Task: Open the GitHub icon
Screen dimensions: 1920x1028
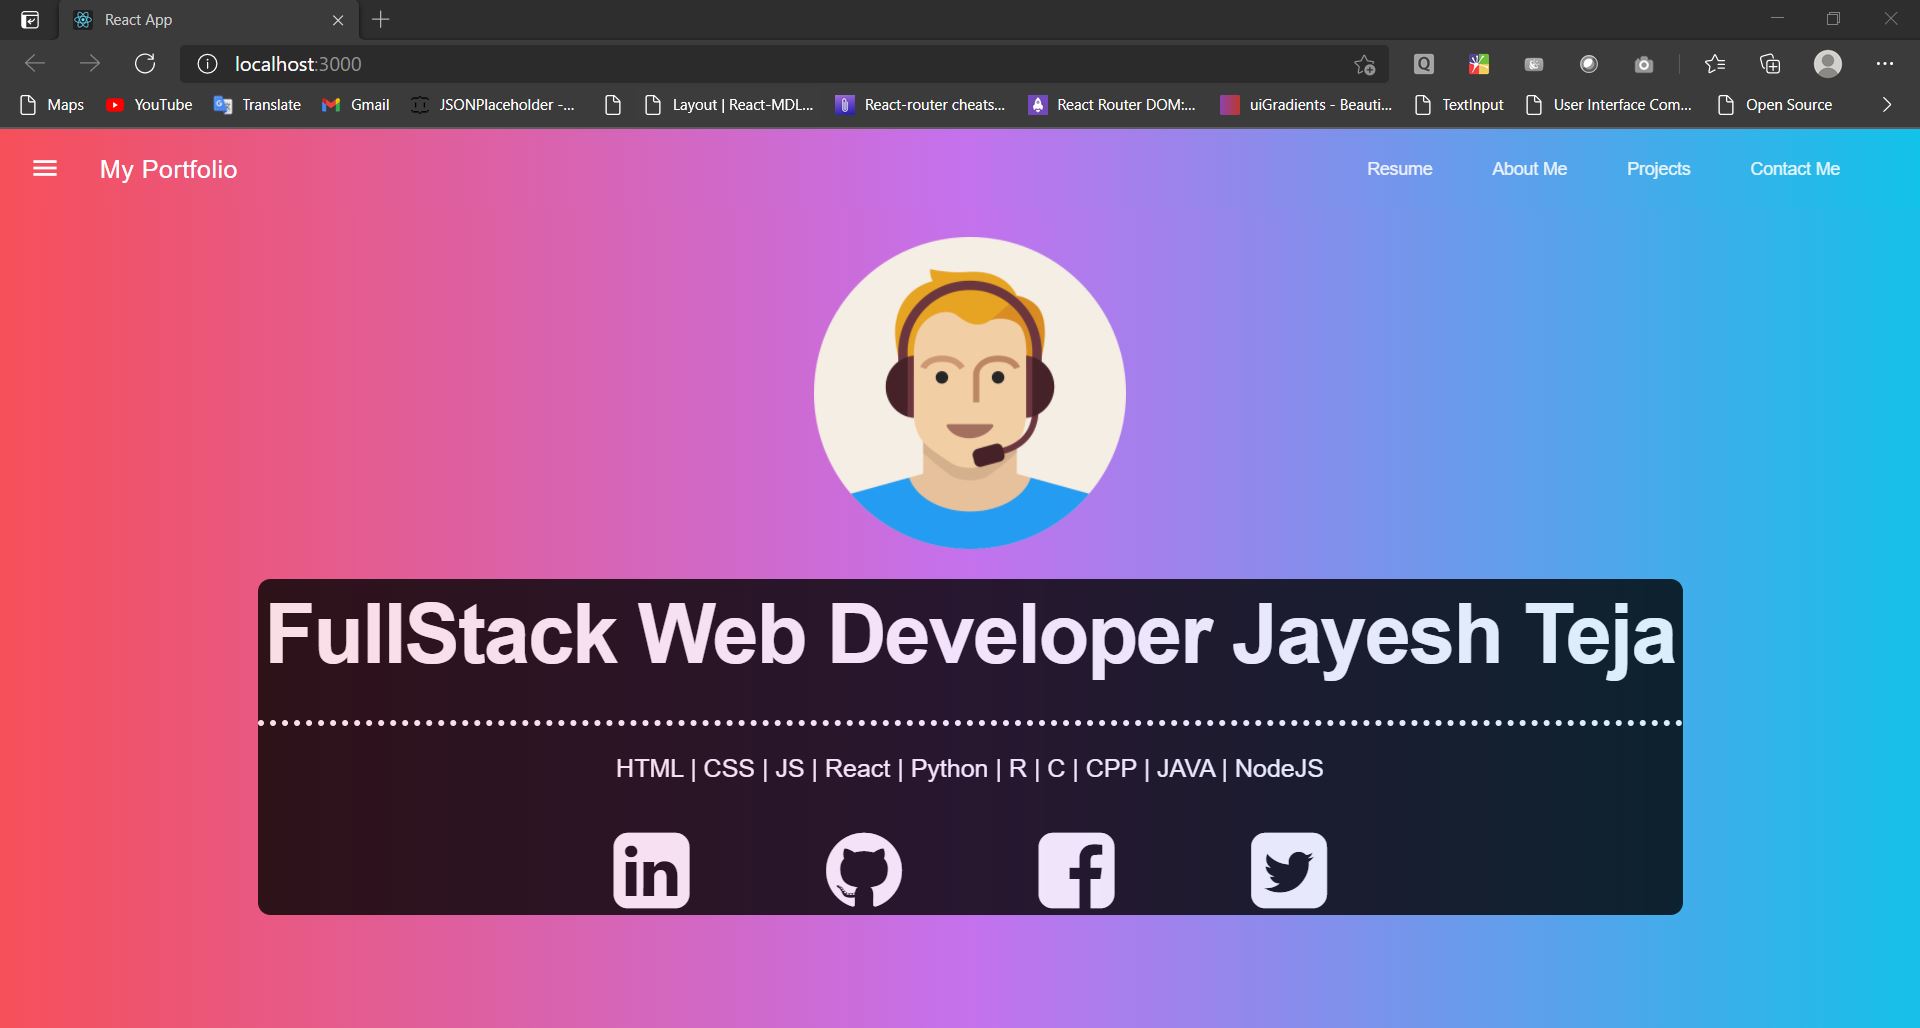Action: [x=864, y=869]
